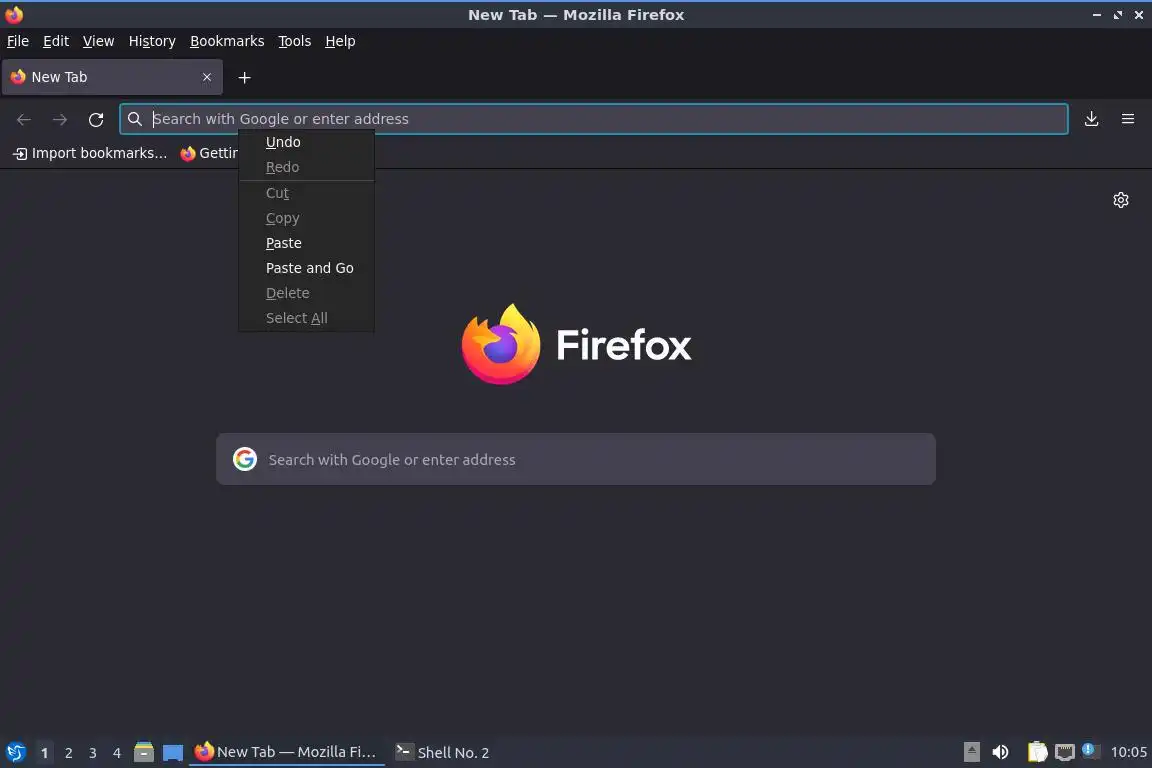Open the Bookmarks menu
The width and height of the screenshot is (1152, 768).
pyautogui.click(x=227, y=41)
